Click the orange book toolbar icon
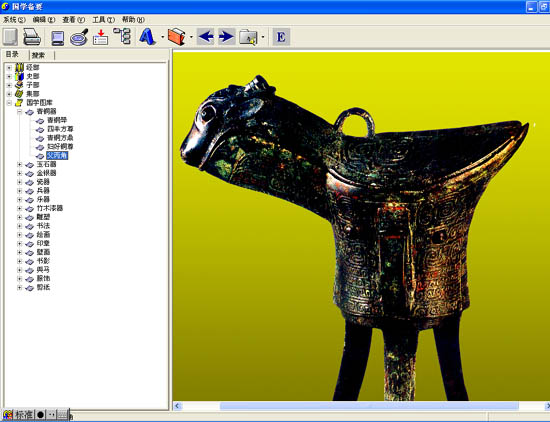 (176, 36)
